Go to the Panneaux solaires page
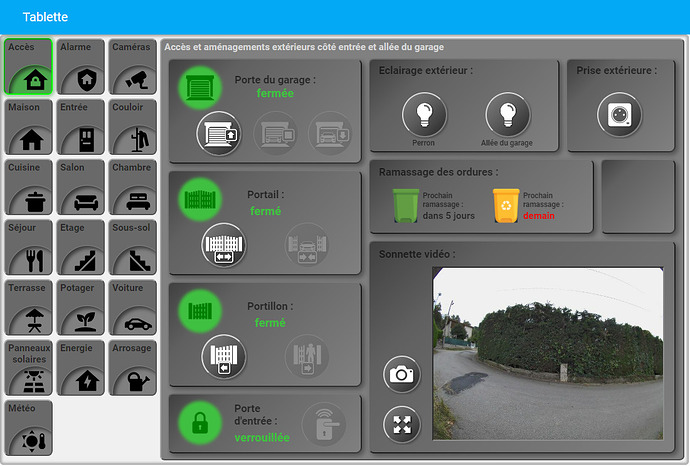Screen dimensions: 690x466 pyautogui.click(x=28, y=366)
